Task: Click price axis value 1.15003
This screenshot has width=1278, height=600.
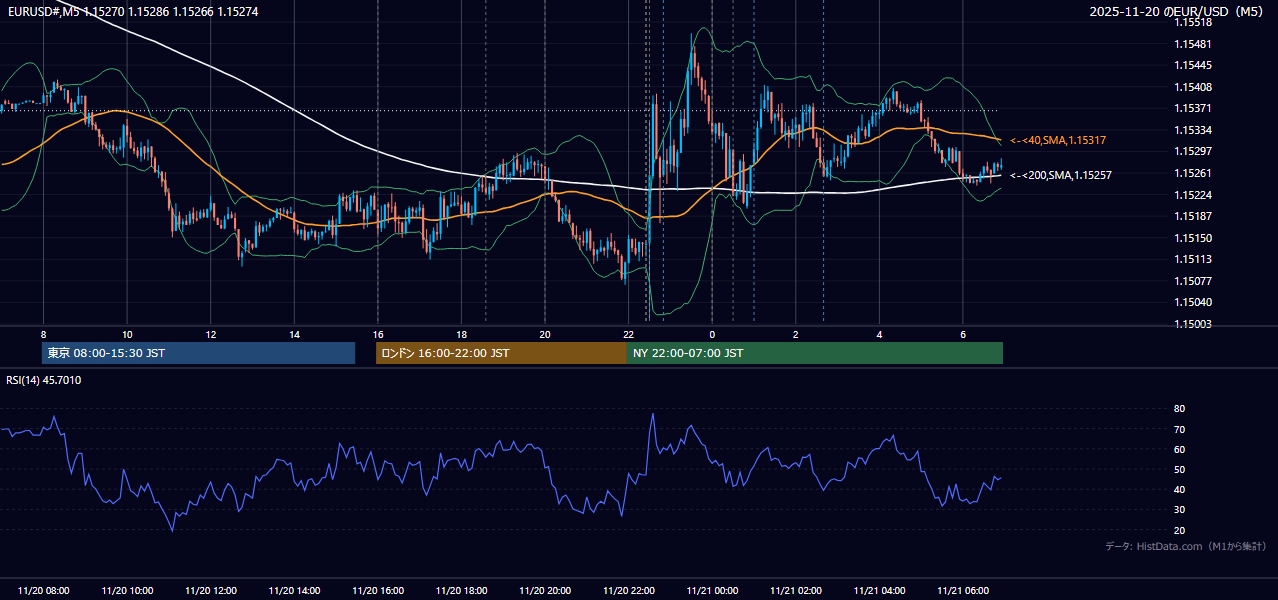Action: coord(1193,324)
